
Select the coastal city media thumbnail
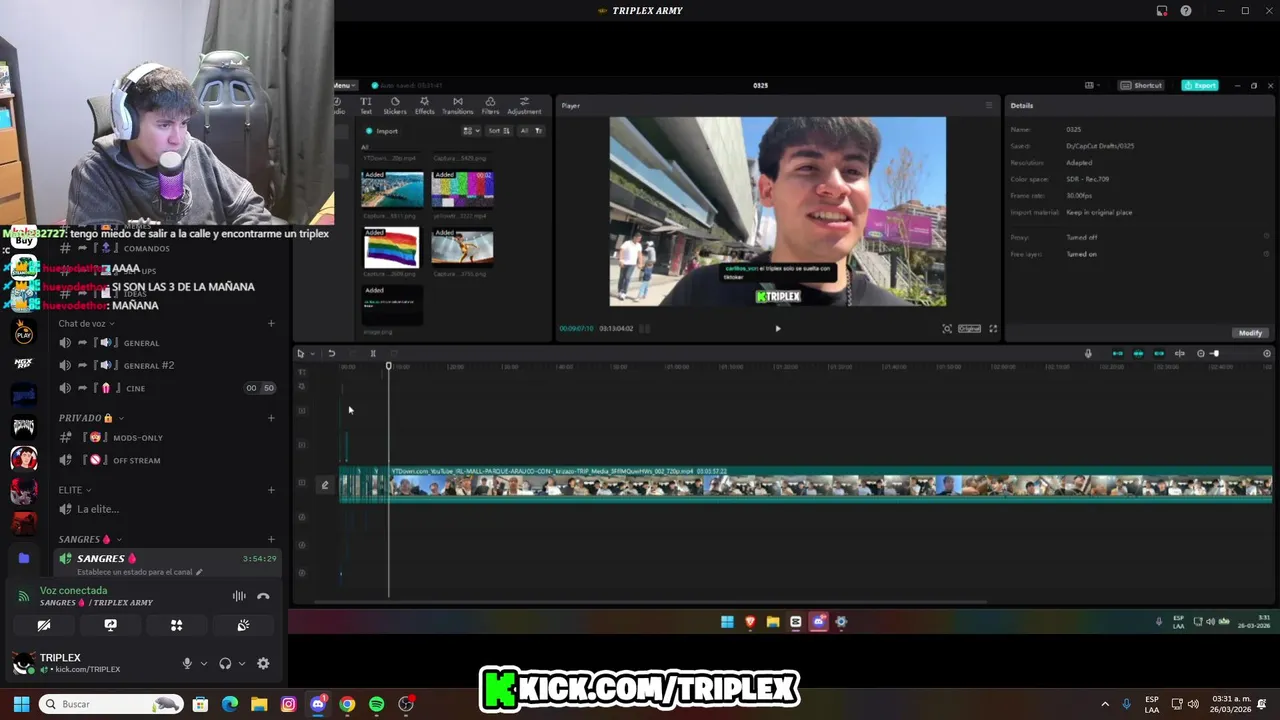(392, 189)
